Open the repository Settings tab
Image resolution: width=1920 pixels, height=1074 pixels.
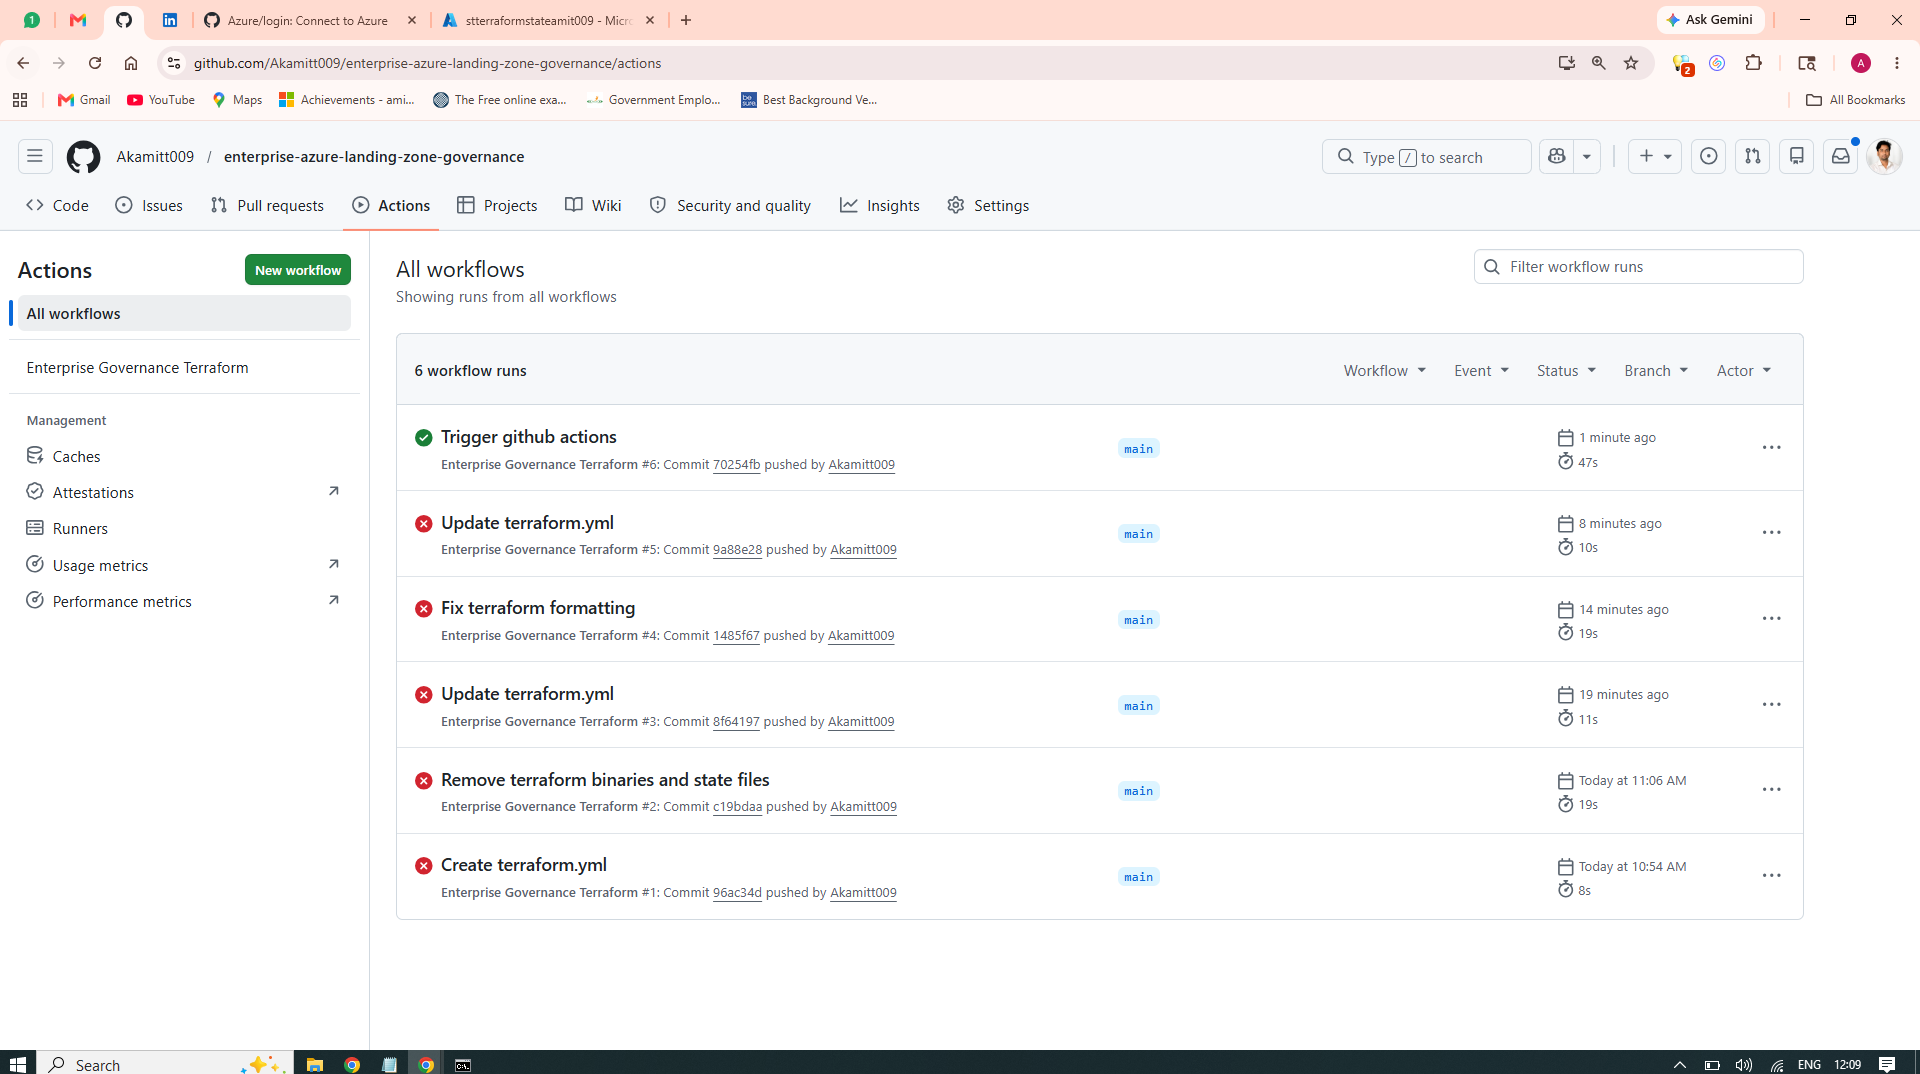(x=989, y=206)
